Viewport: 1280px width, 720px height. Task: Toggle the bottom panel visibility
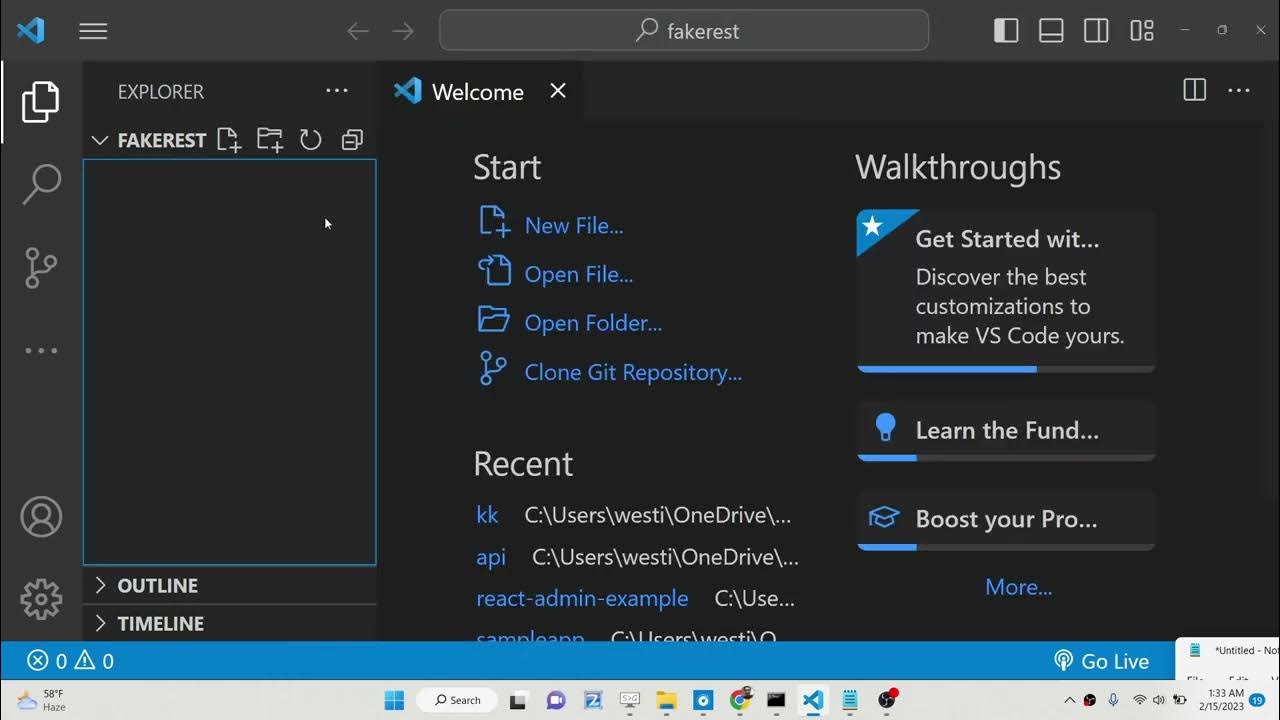(x=1051, y=31)
